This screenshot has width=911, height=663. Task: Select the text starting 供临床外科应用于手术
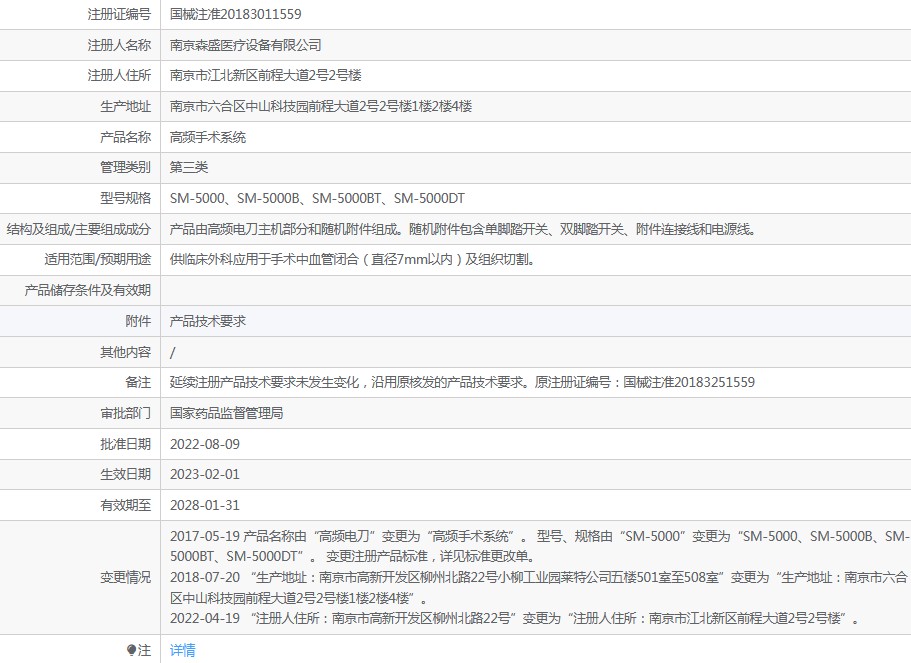(353, 259)
